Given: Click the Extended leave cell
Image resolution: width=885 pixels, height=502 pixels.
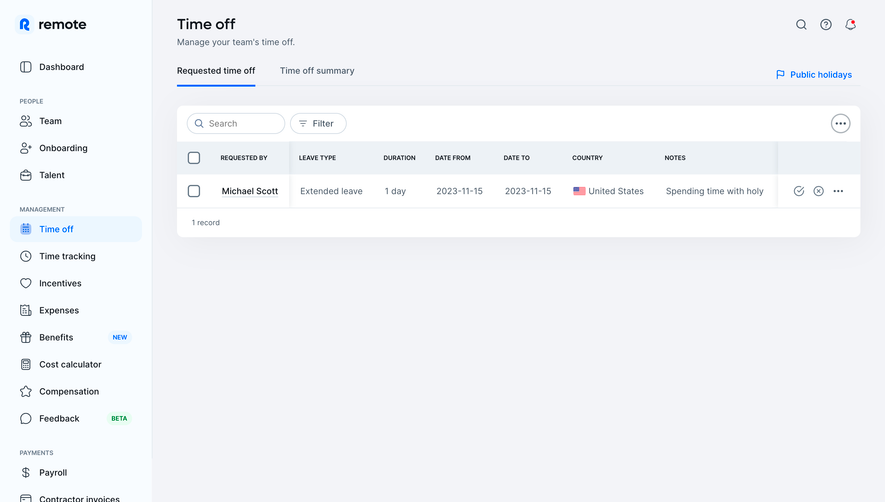Looking at the screenshot, I should pyautogui.click(x=331, y=191).
